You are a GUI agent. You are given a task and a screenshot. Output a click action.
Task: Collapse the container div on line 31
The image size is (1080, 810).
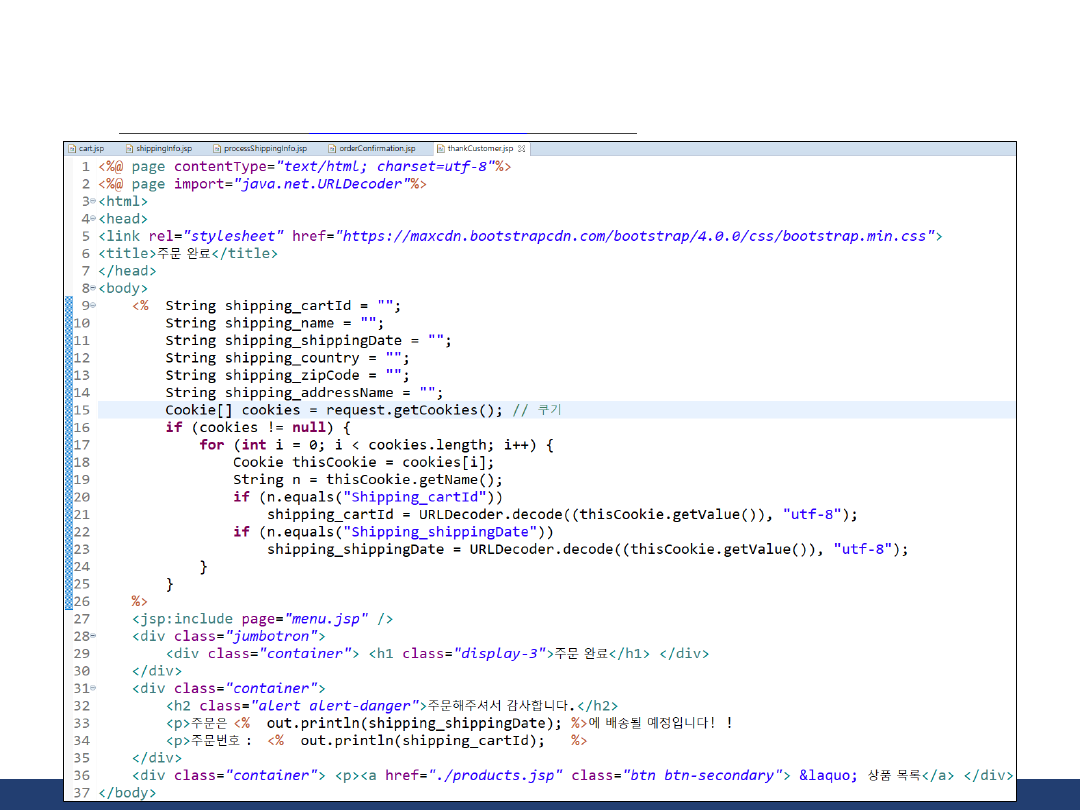[x=93, y=689]
